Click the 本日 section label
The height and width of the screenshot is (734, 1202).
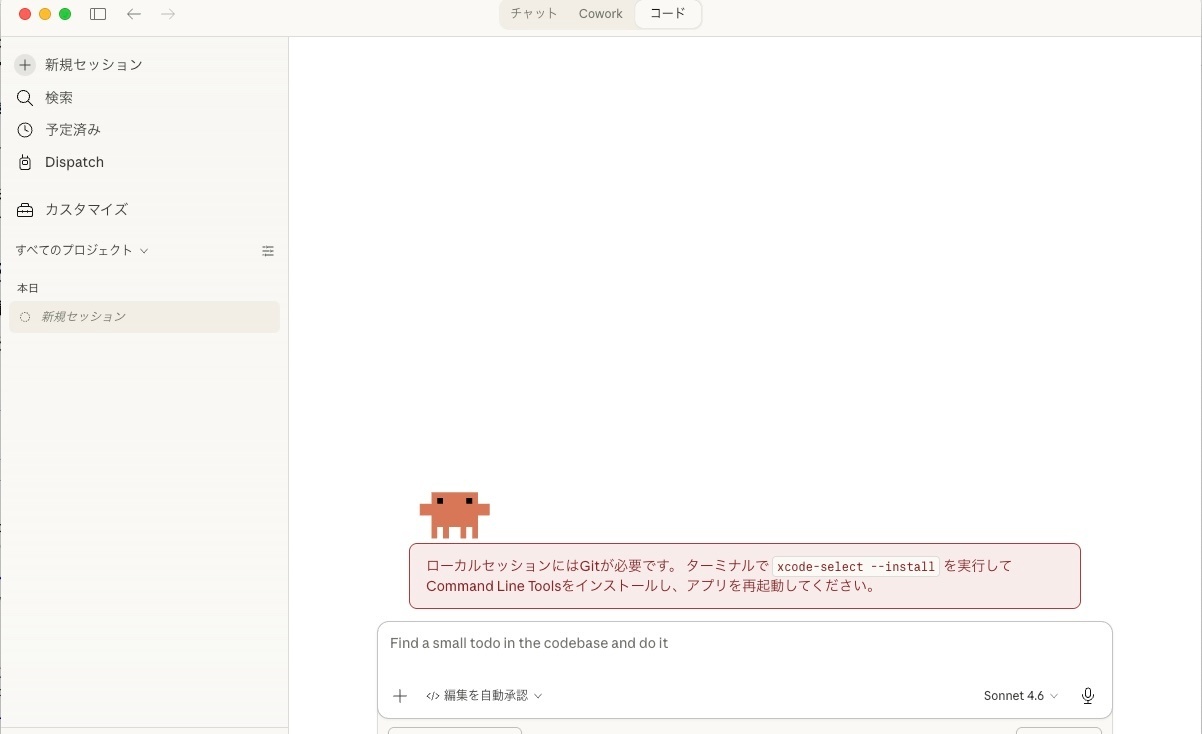click(x=27, y=288)
